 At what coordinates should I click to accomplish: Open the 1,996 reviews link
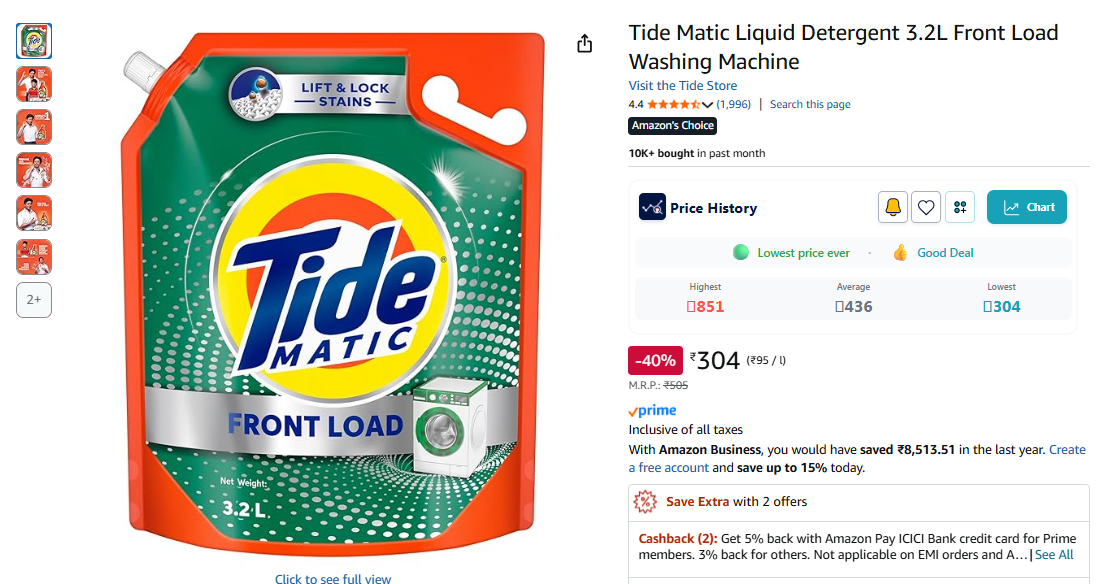tap(733, 104)
